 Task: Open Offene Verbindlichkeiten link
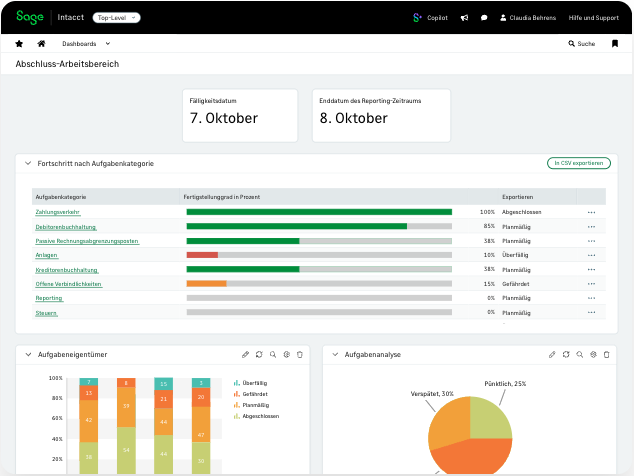click(x=69, y=284)
